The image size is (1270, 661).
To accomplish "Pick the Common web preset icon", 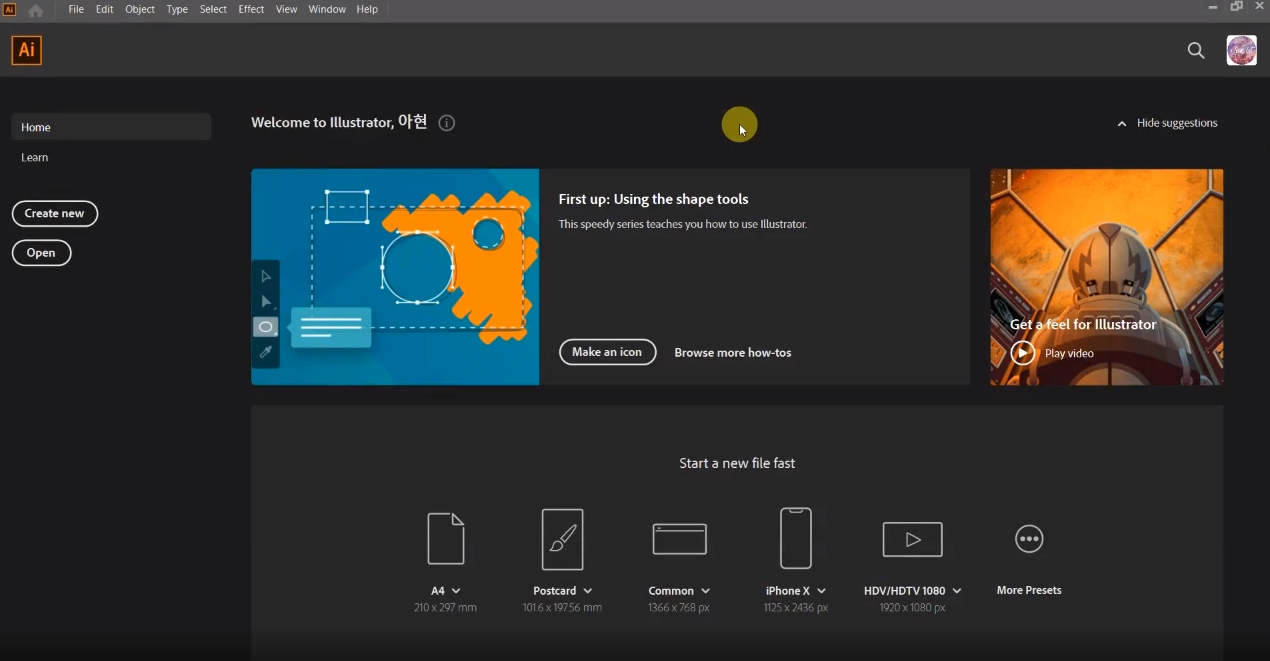I will (679, 539).
